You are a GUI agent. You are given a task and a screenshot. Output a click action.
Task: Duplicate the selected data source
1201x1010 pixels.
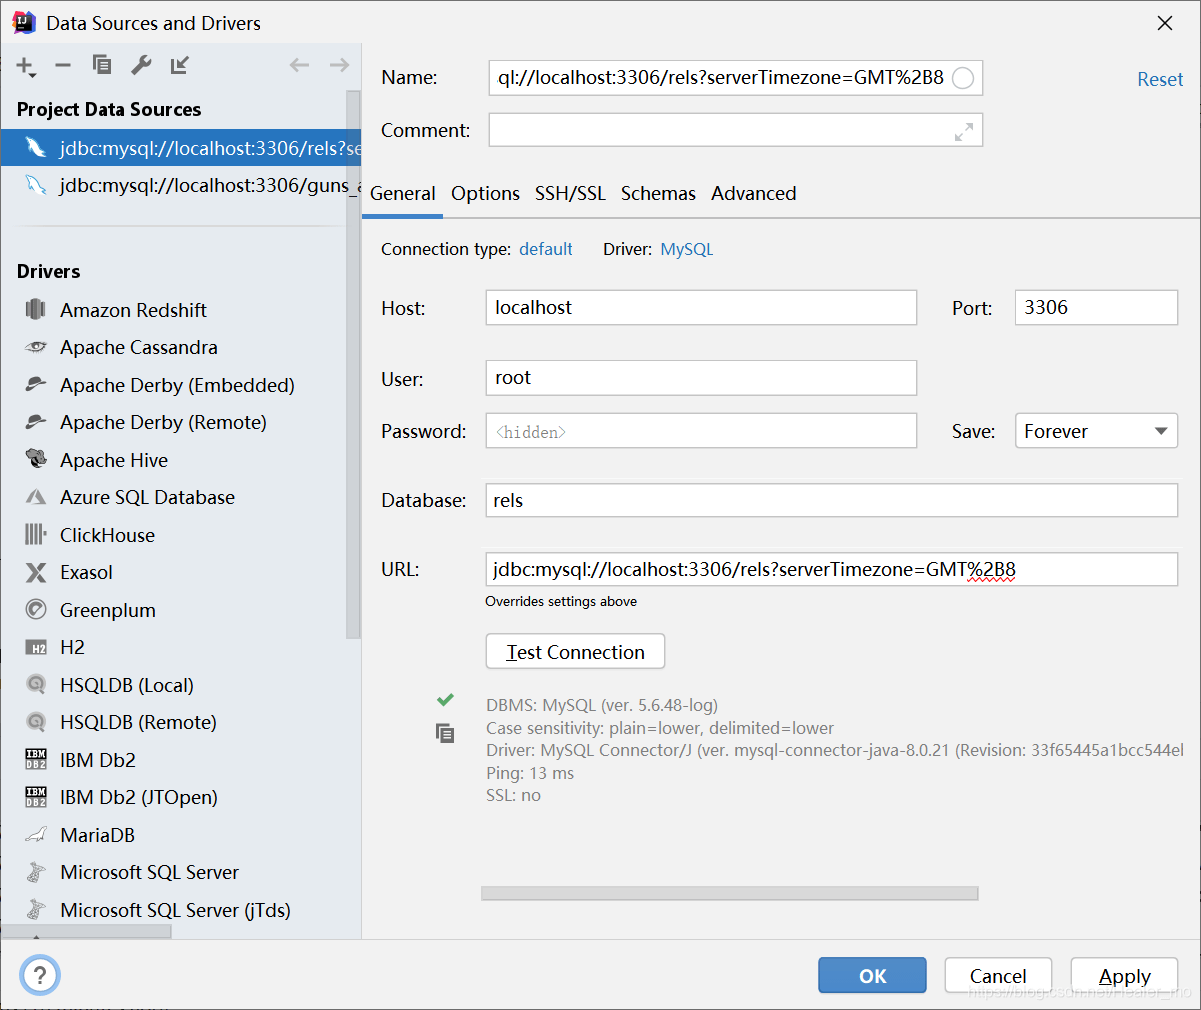(101, 64)
